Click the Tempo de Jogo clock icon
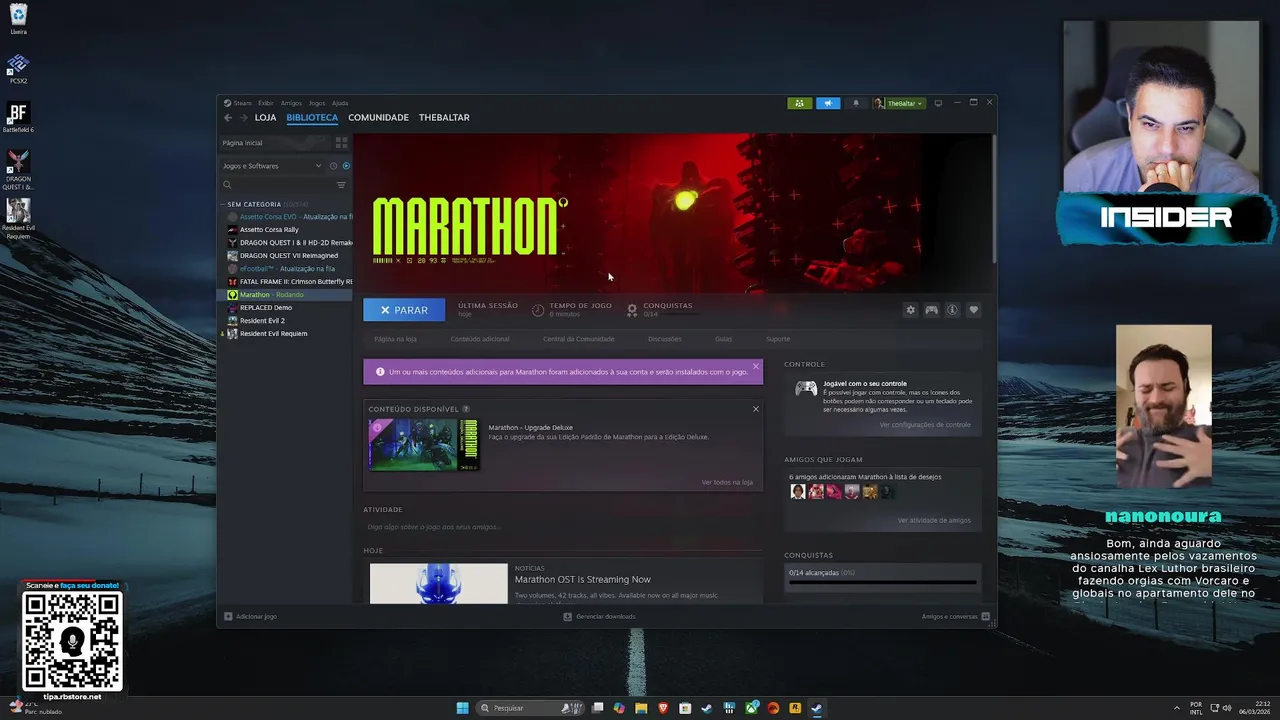 [x=538, y=310]
